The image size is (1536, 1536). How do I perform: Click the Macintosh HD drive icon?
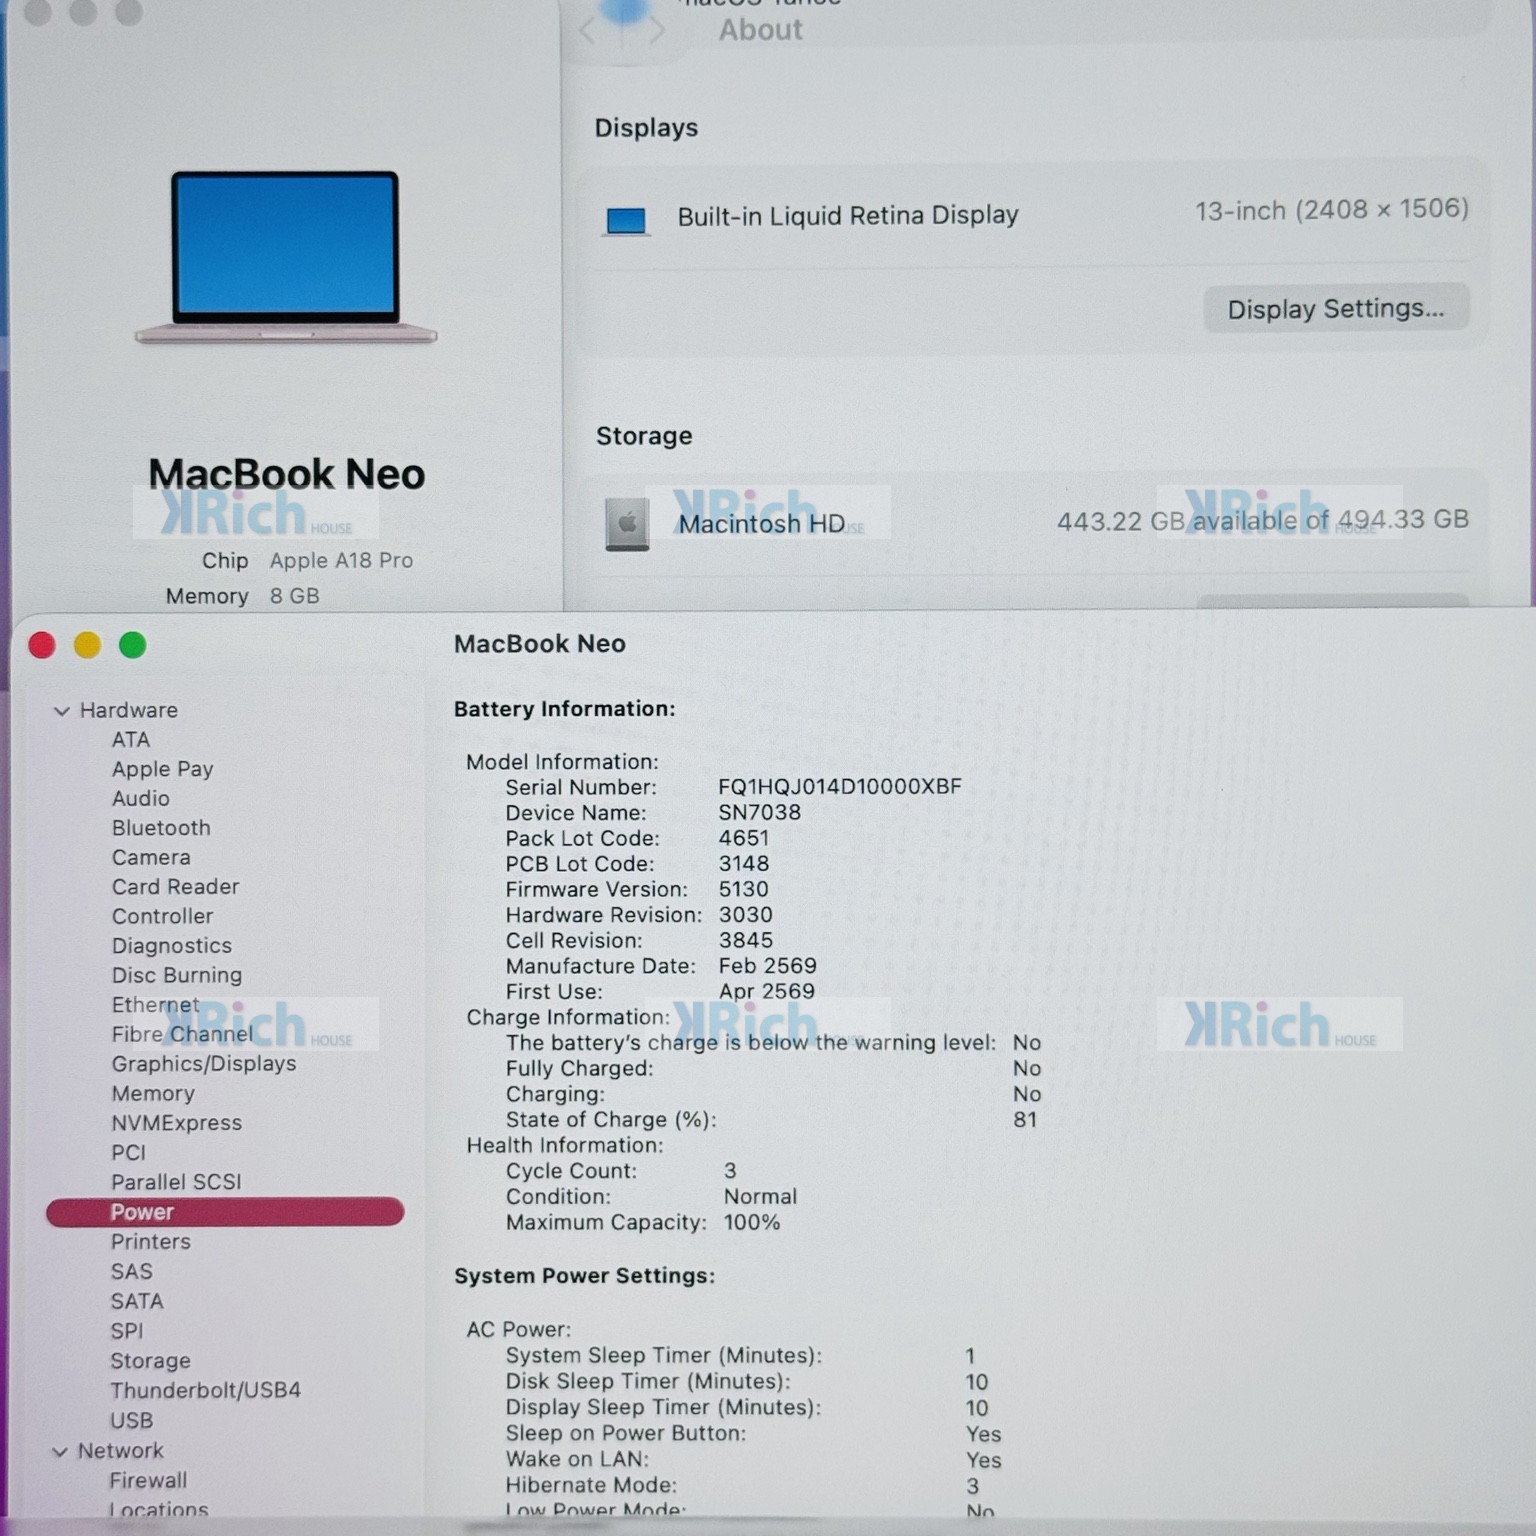coord(627,524)
